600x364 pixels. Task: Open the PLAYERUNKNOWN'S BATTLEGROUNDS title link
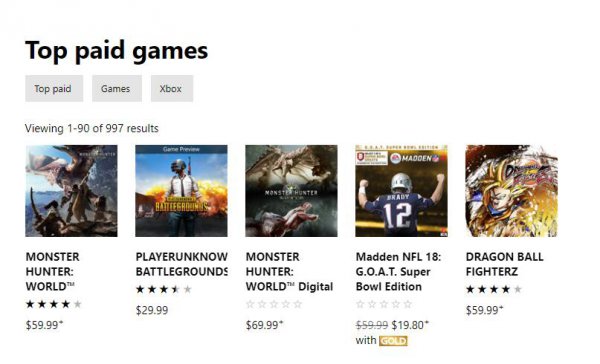(181, 264)
